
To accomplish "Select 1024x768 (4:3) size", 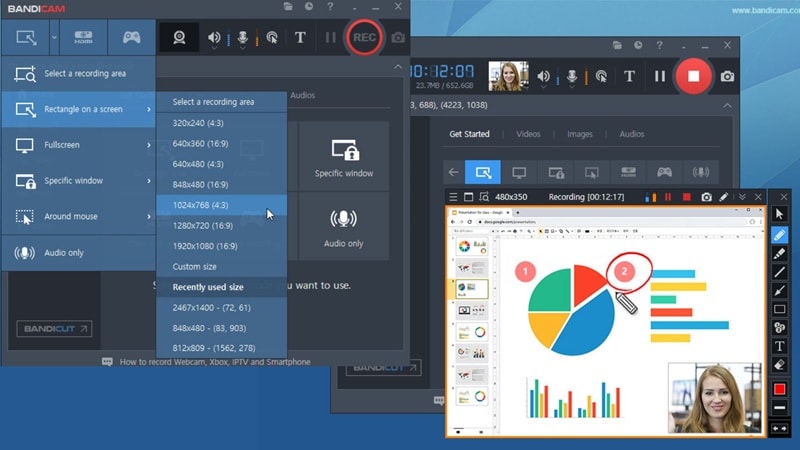I will click(221, 205).
